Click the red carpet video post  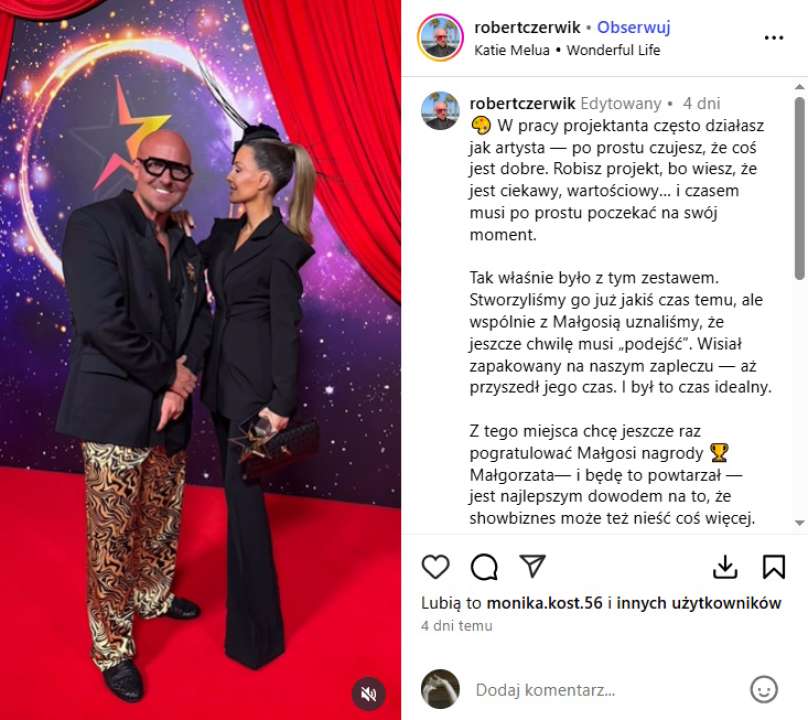pyautogui.click(x=200, y=360)
